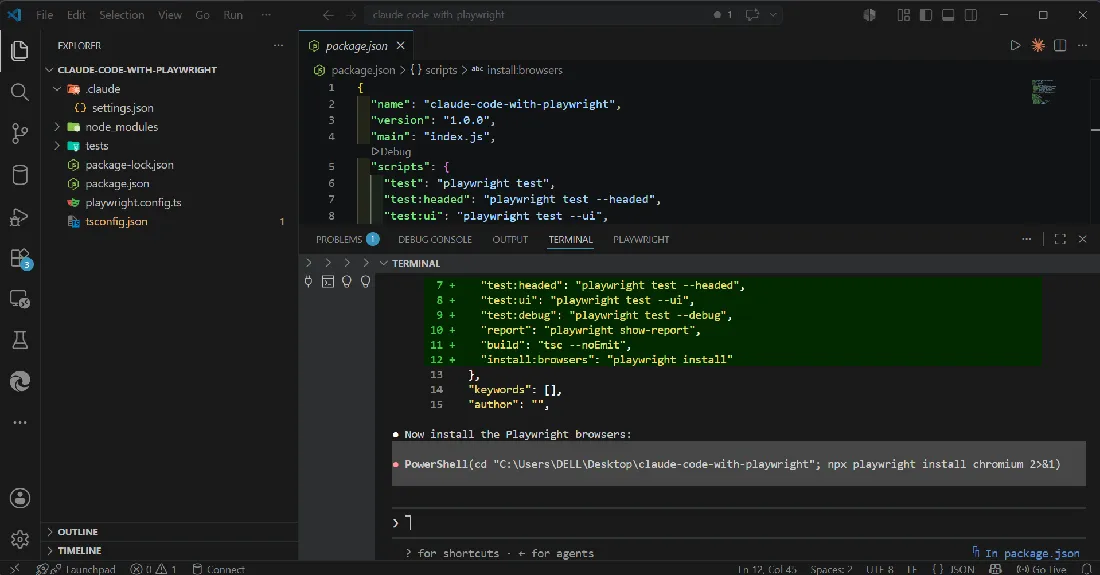This screenshot has width=1100, height=575.
Task: Expand the tests folder
Action: click(x=58, y=146)
